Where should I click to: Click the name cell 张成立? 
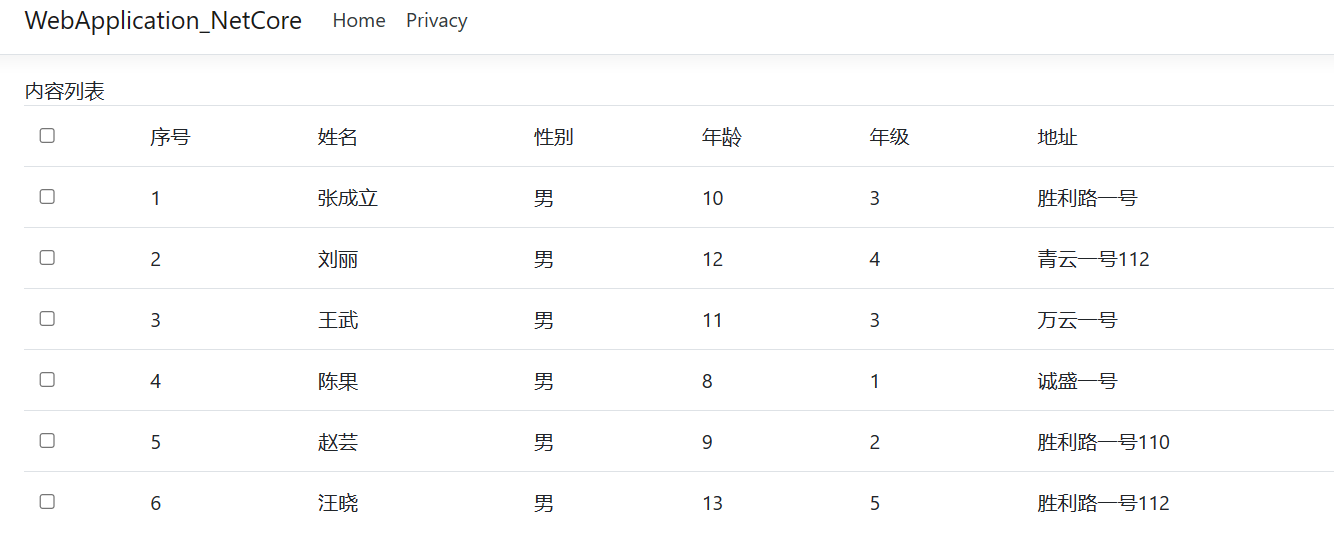click(x=348, y=198)
